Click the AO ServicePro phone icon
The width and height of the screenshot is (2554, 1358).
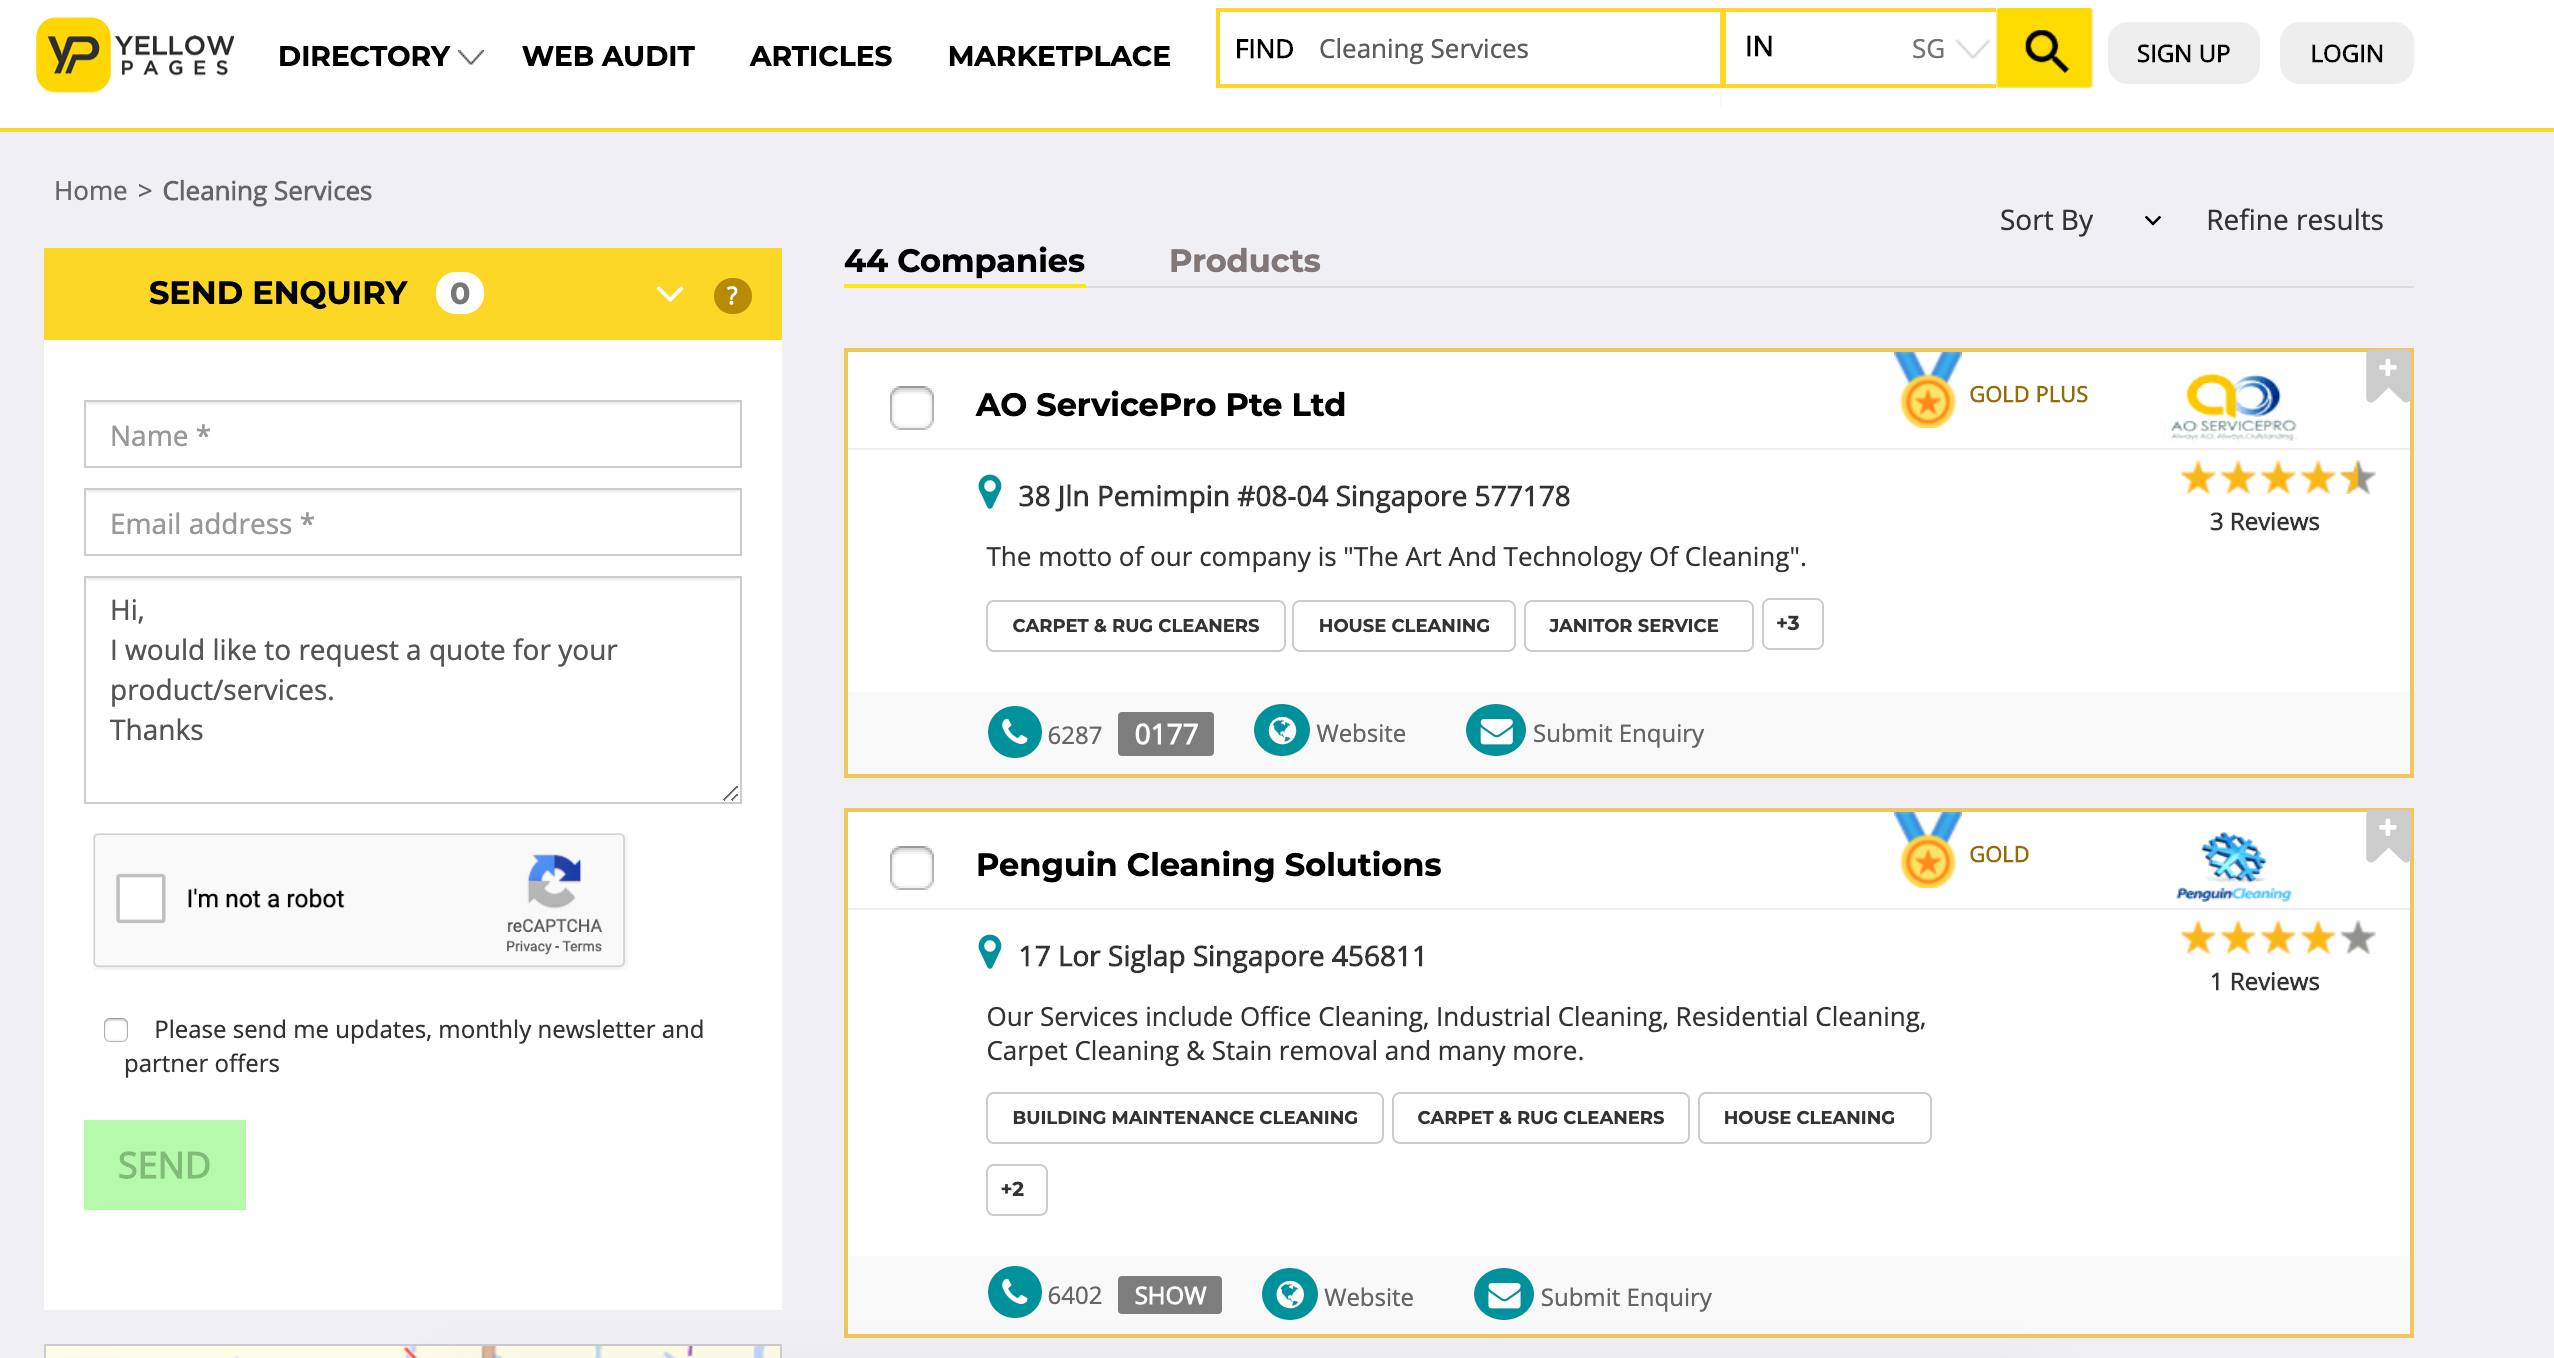[1014, 733]
